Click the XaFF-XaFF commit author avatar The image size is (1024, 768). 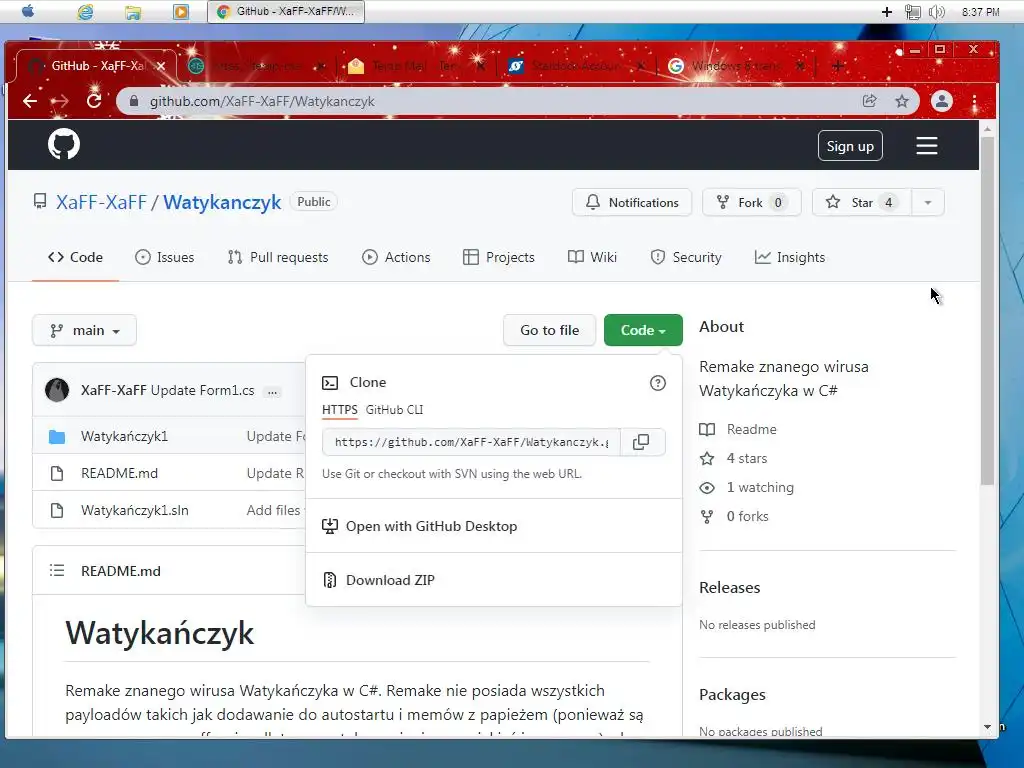click(57, 390)
